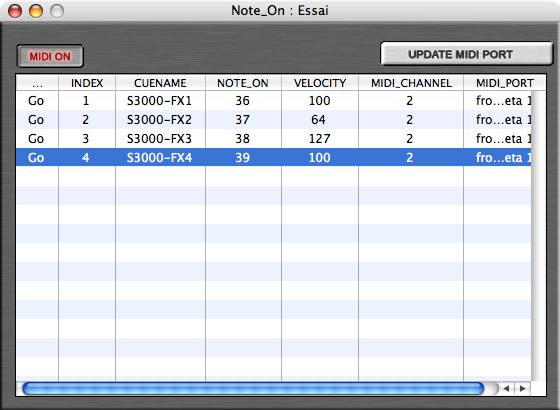Click the scroll left arrow
Image resolution: width=560 pixels, height=410 pixels.
(506, 388)
